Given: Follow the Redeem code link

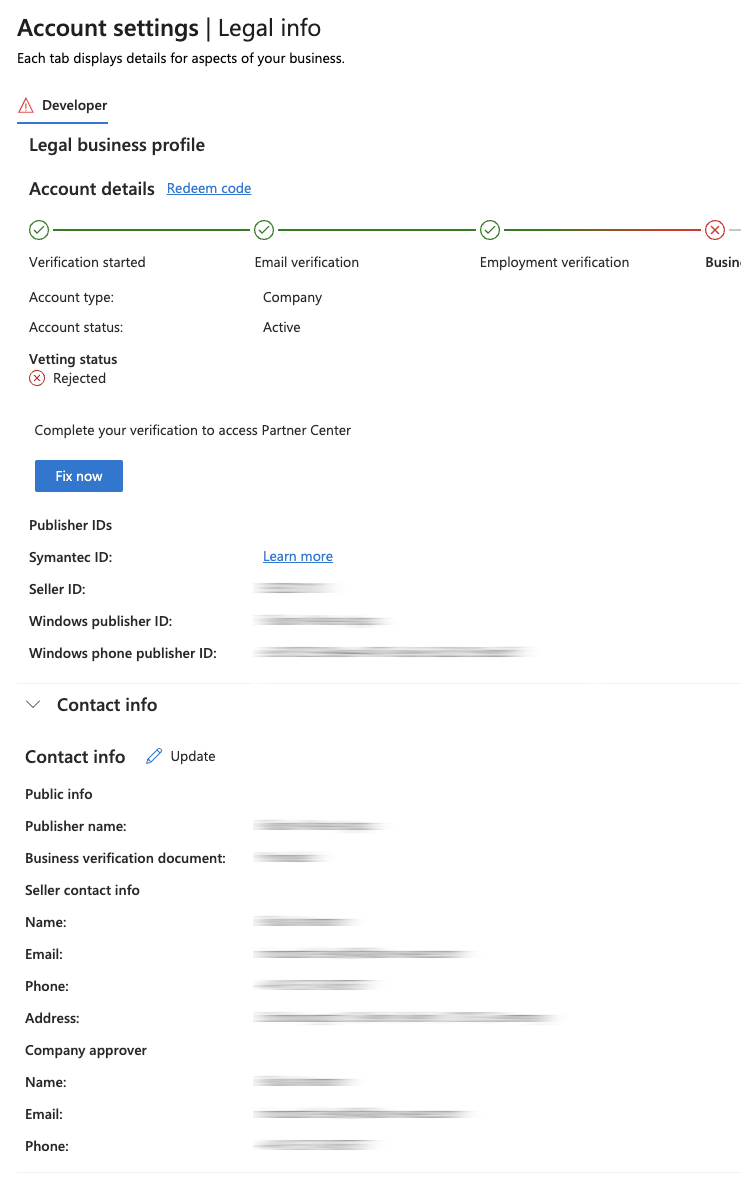Looking at the screenshot, I should pyautogui.click(x=209, y=189).
